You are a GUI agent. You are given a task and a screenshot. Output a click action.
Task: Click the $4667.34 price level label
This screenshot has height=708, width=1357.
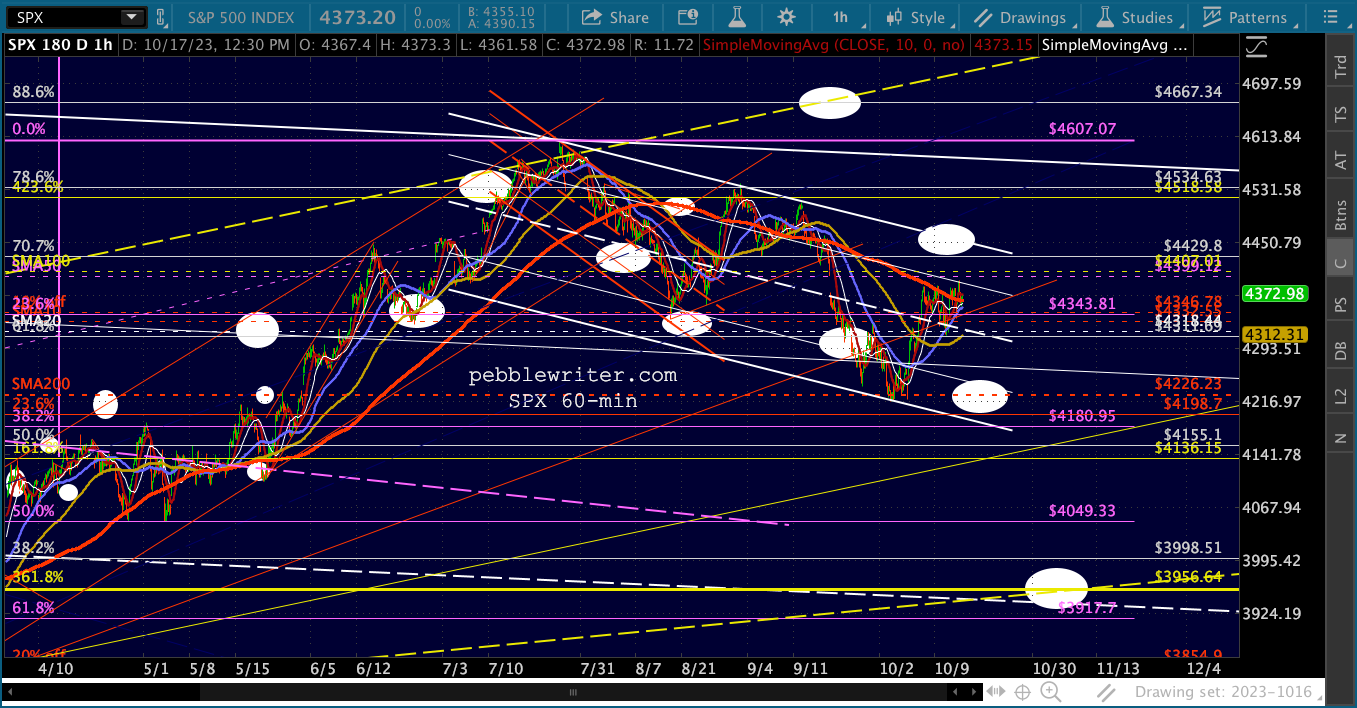(1188, 91)
